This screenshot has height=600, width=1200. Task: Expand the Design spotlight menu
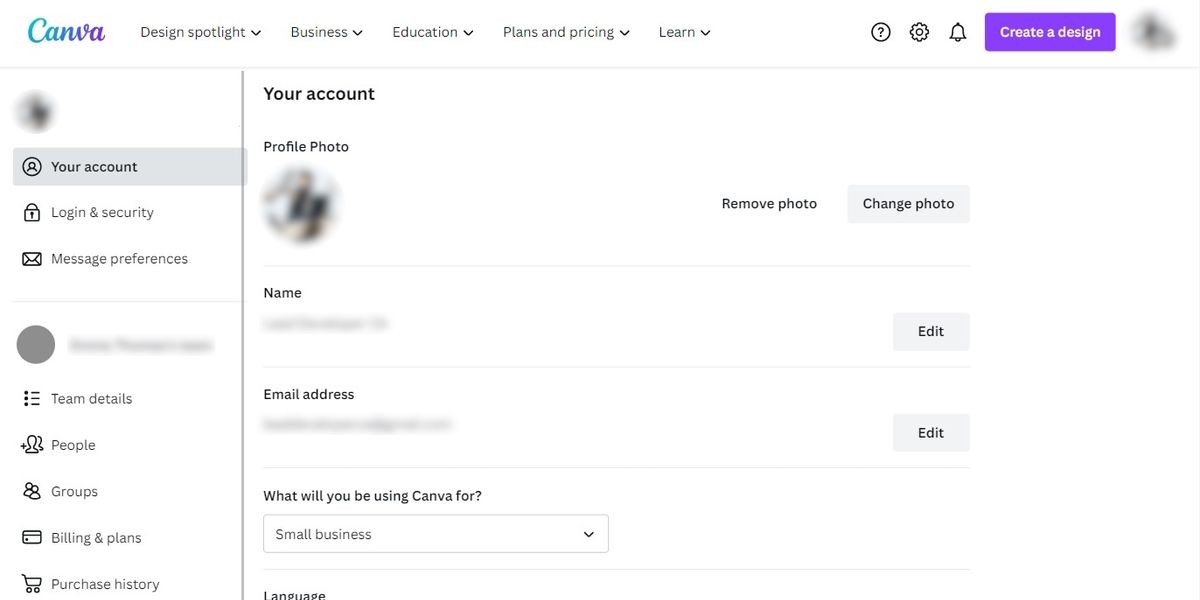pyautogui.click(x=201, y=32)
